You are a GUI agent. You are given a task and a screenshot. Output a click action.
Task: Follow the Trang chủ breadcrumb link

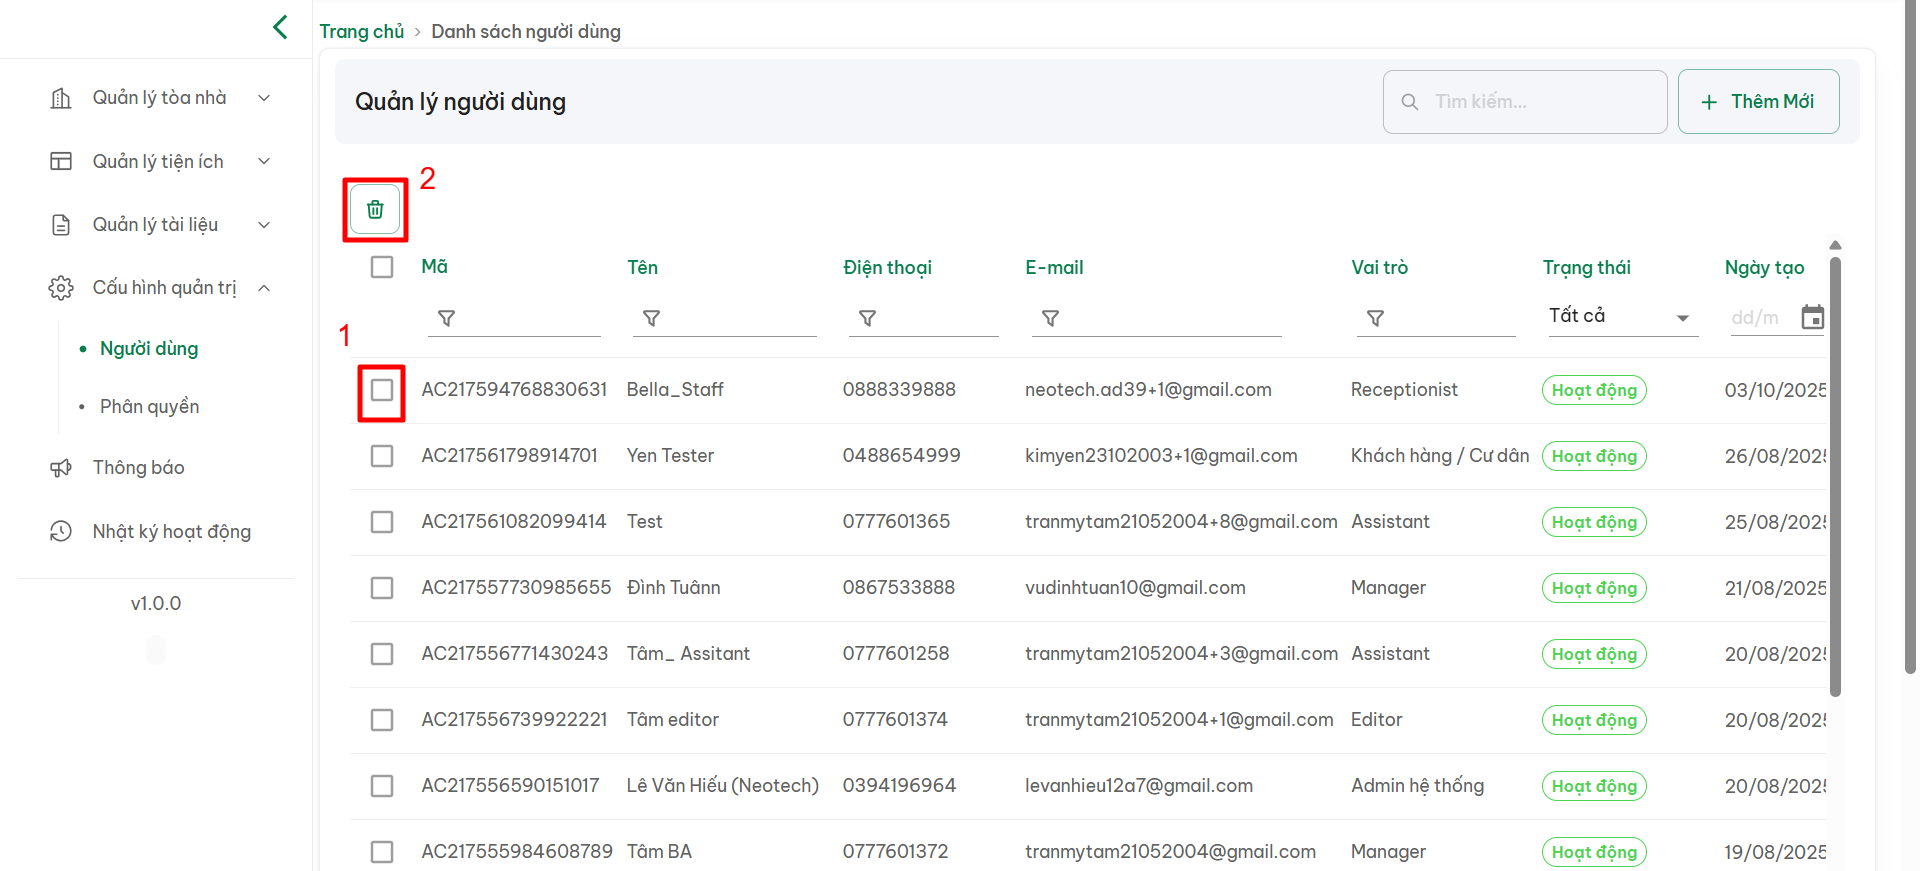click(361, 32)
